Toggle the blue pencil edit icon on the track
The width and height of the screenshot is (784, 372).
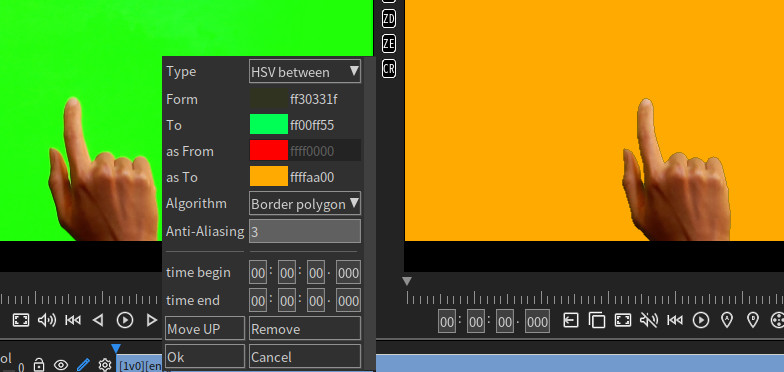point(83,364)
